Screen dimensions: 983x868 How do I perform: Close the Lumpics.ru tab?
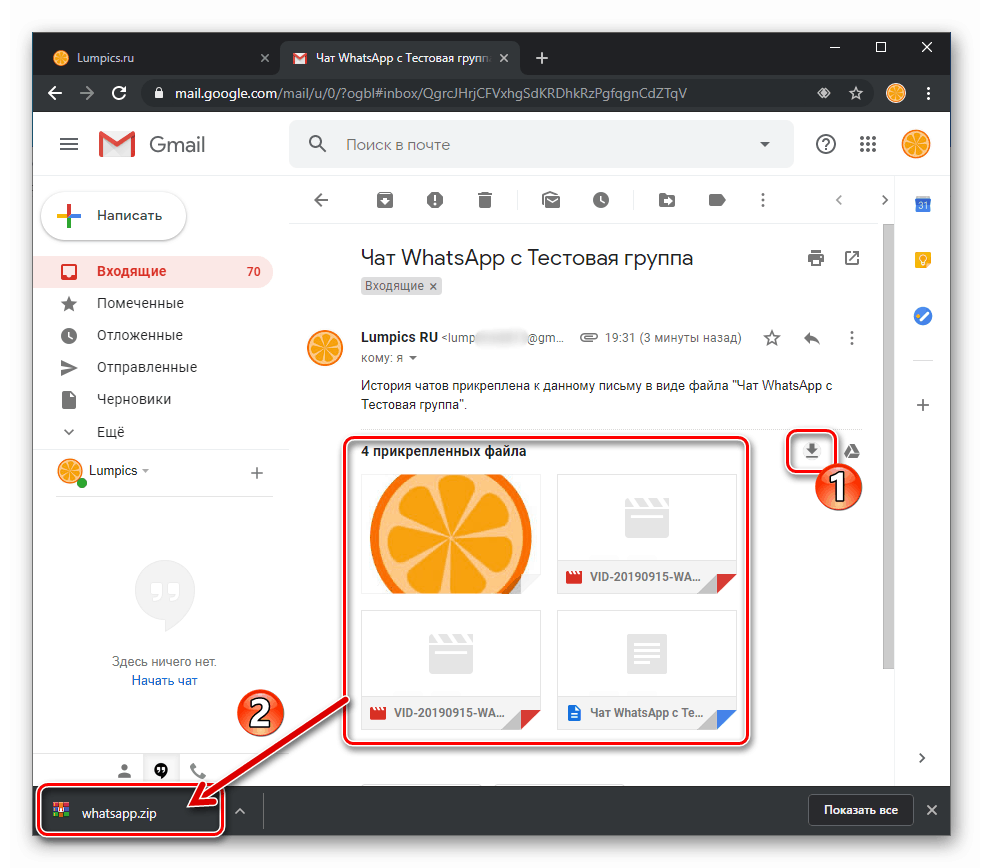click(x=265, y=58)
